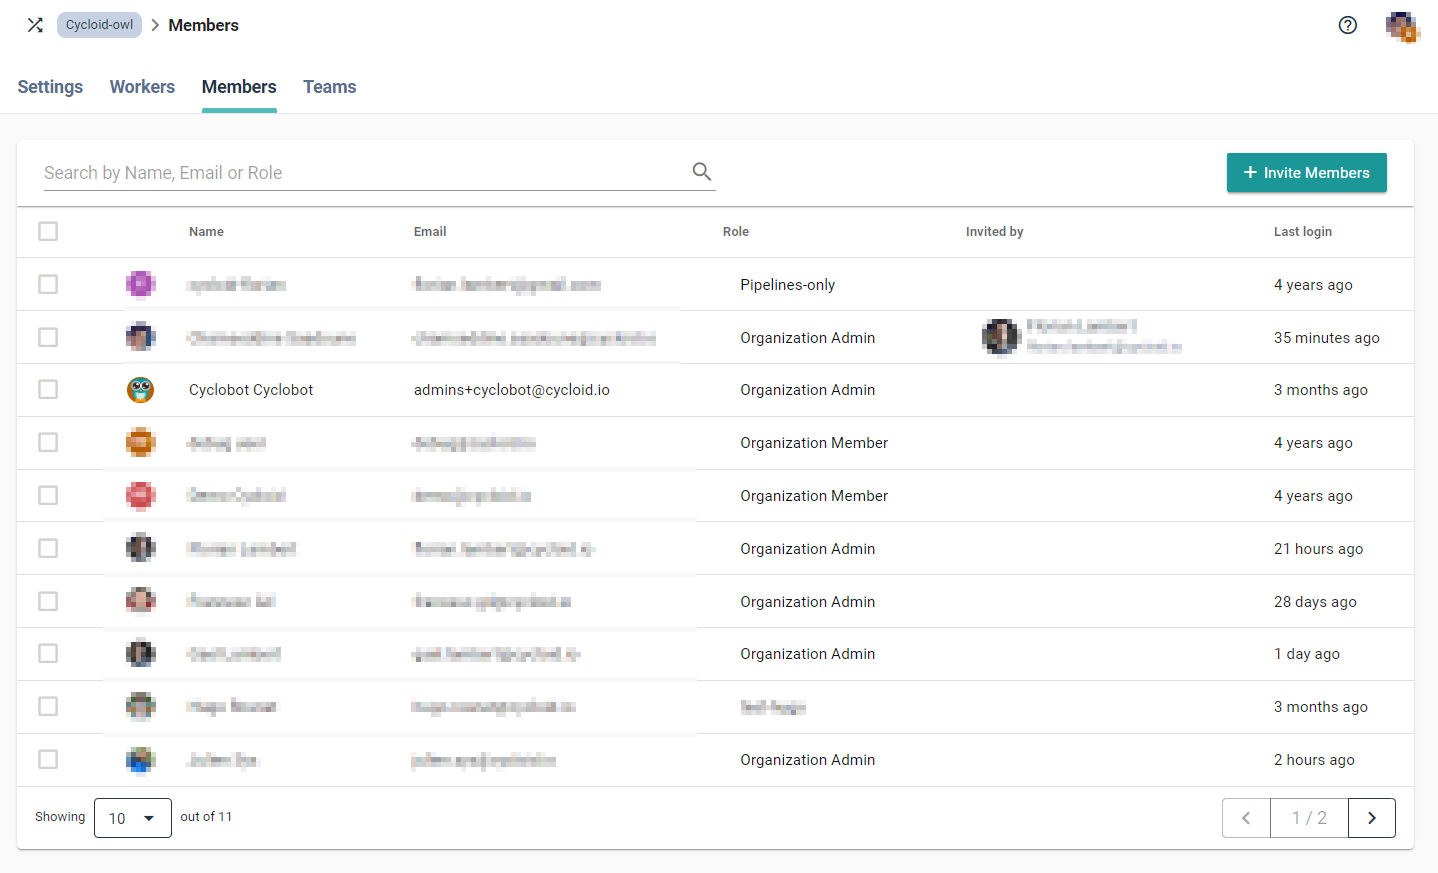Open the user profile avatar menu

coord(1401,27)
